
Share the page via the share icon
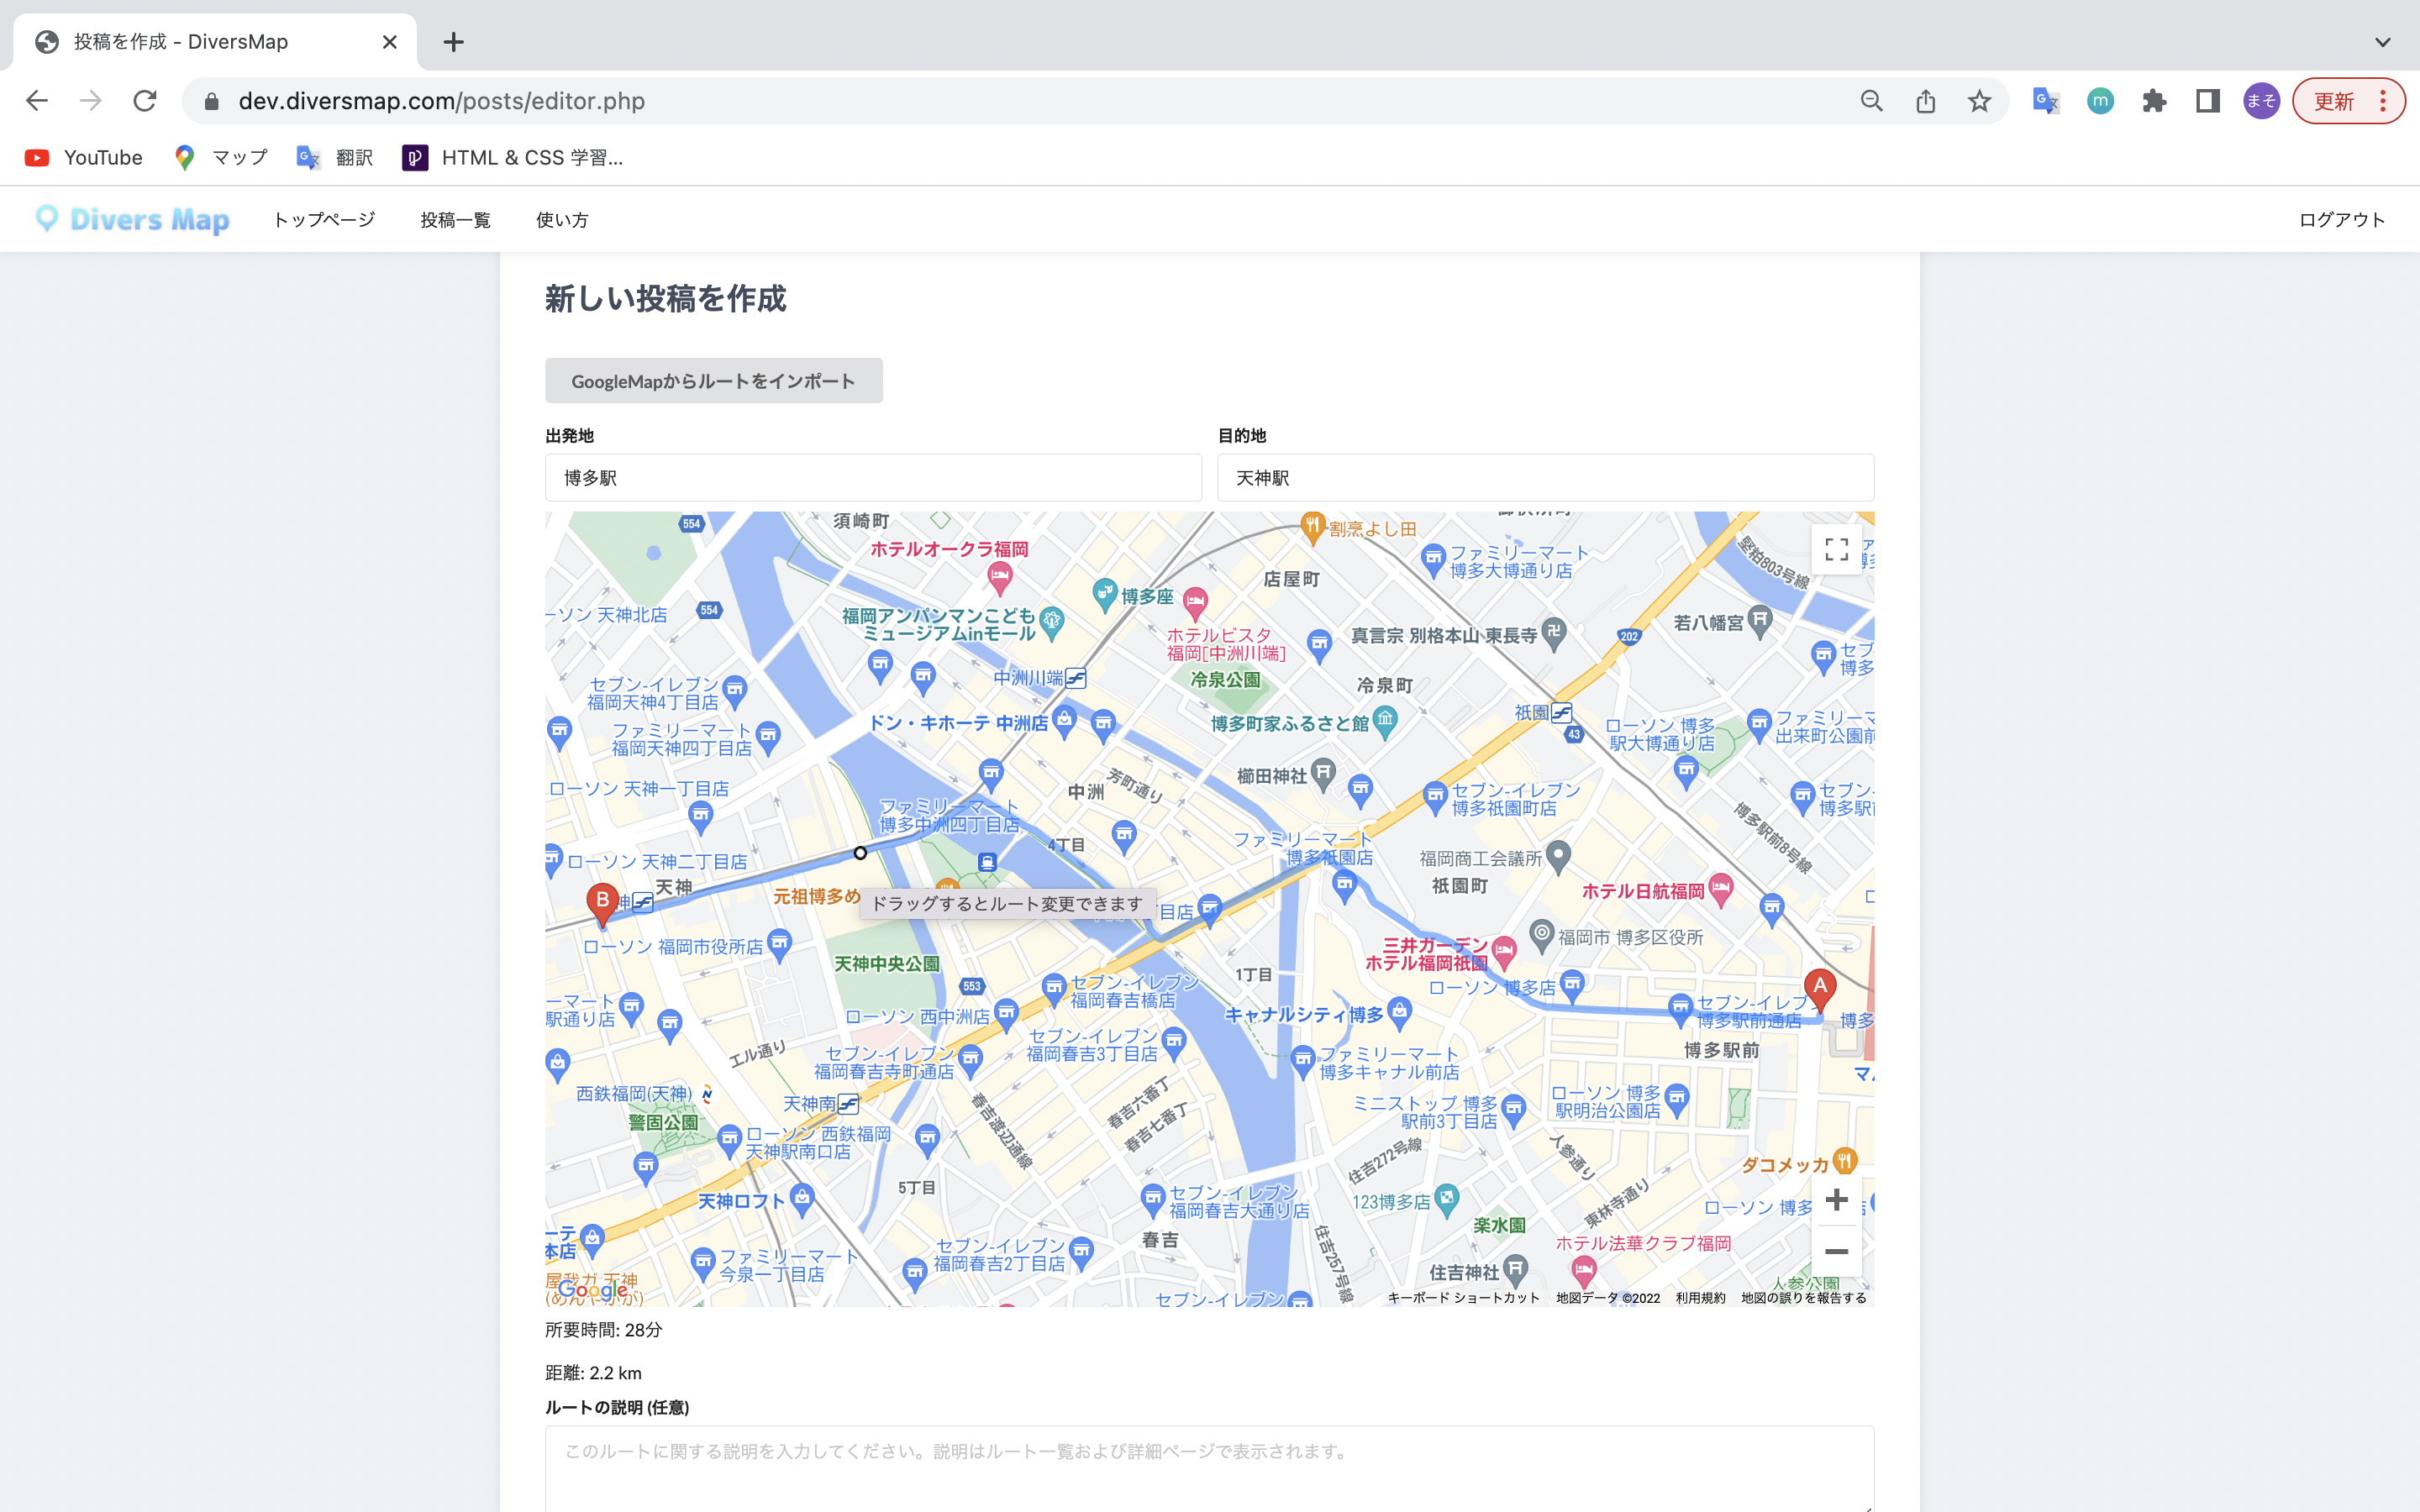(x=1925, y=100)
